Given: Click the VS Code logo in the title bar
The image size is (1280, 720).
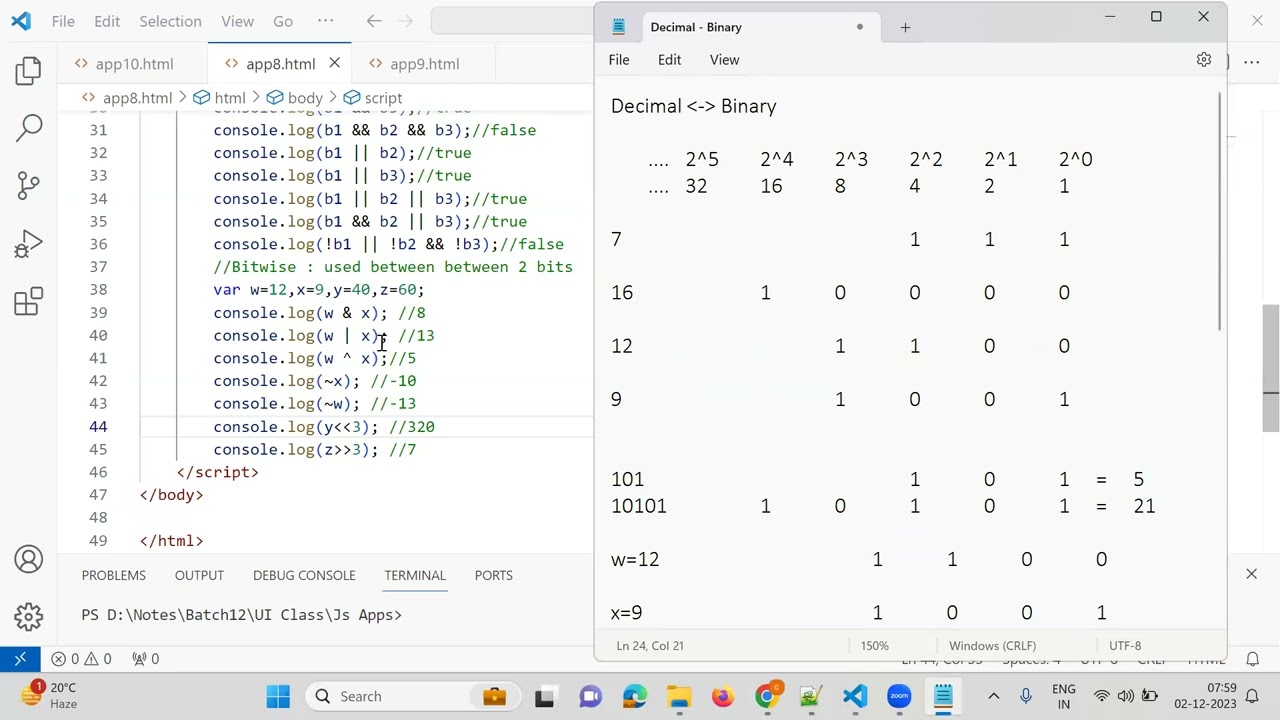Looking at the screenshot, I should [20, 21].
